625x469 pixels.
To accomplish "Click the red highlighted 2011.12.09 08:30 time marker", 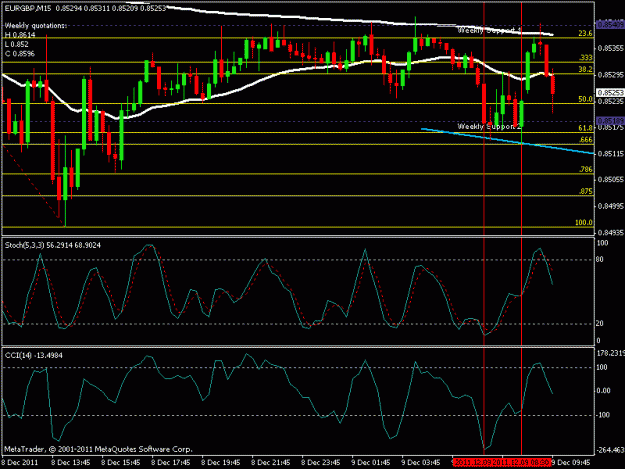I will (522, 463).
